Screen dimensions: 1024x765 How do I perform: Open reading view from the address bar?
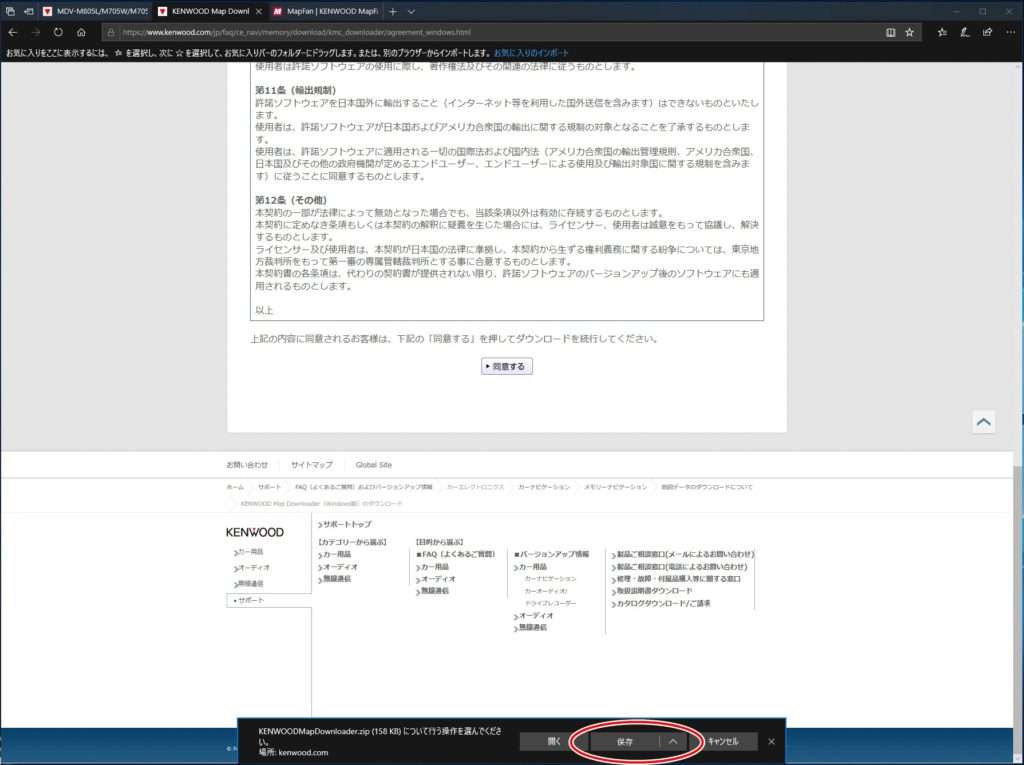pos(890,32)
